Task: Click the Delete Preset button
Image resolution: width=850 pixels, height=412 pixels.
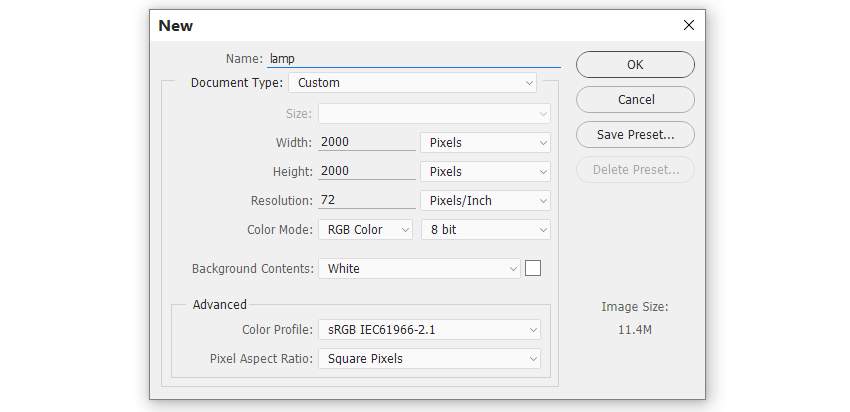Action: pos(635,170)
